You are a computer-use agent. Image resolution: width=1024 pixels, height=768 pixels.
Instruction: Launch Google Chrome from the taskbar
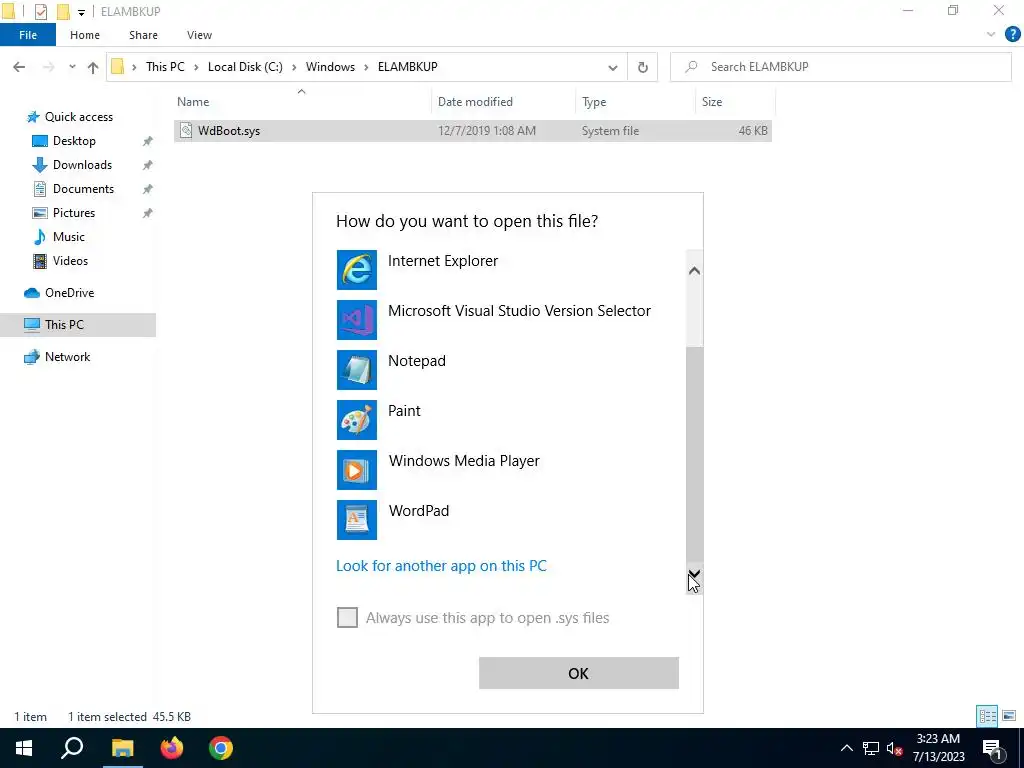pos(221,748)
